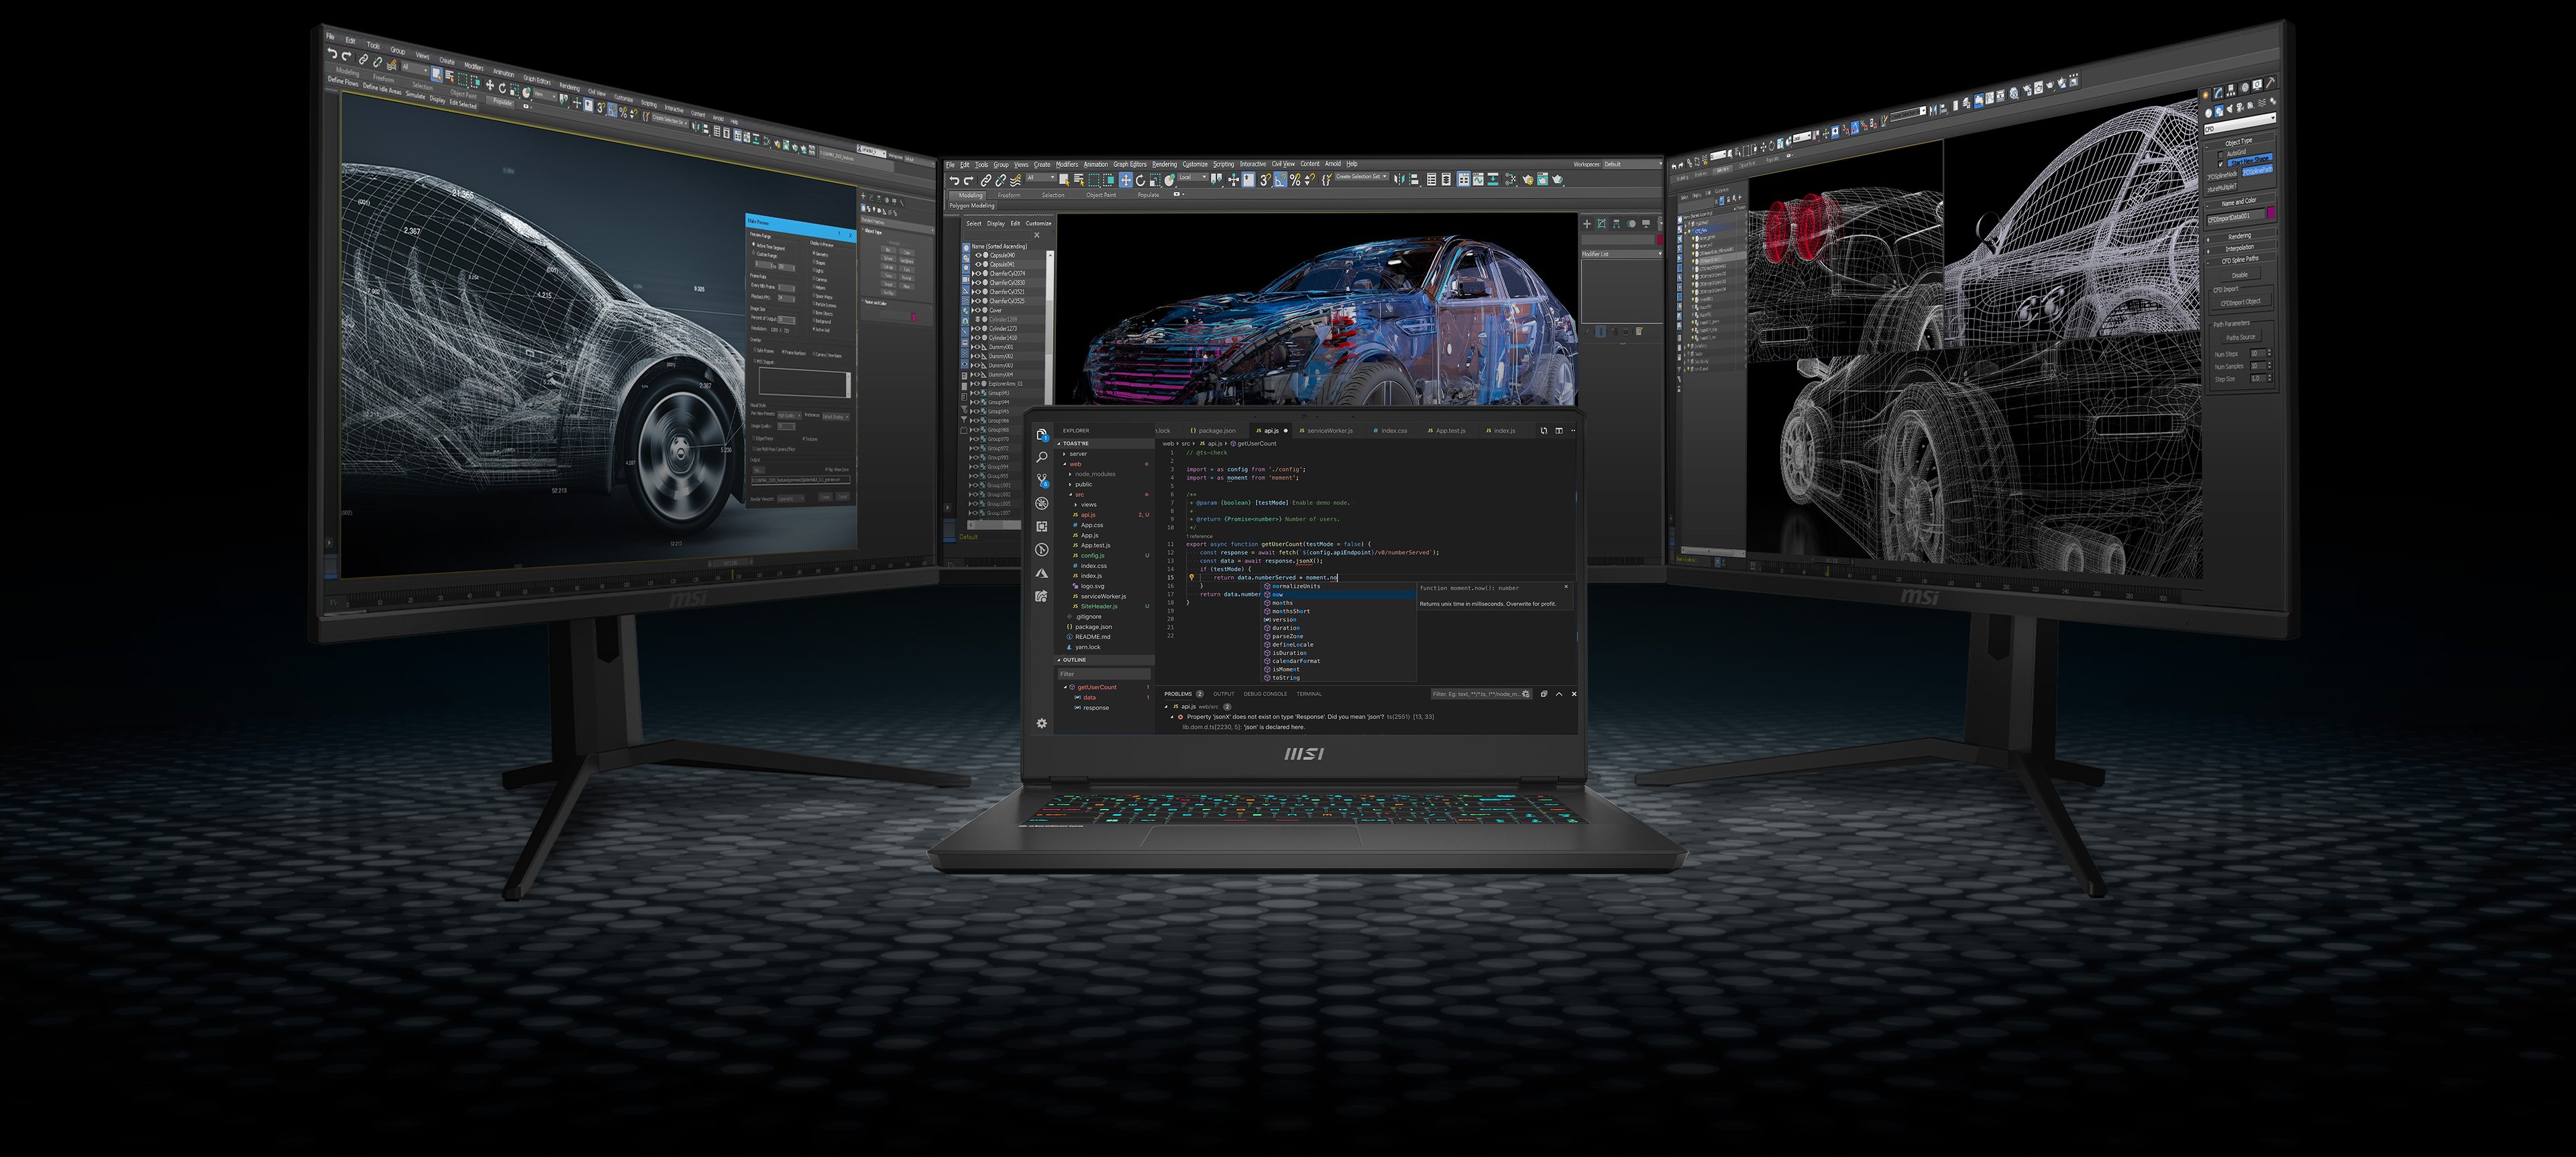This screenshot has width=2576, height=1157.
Task: Click Maximize Panel chevron in Problems panel
Action: pyautogui.click(x=1559, y=694)
